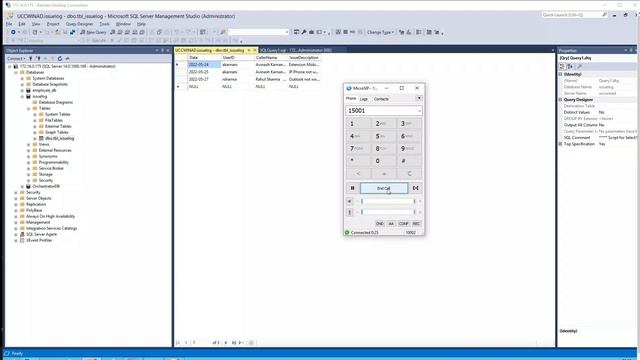This screenshot has width=640, height=360.
Task: Toggle AA auto answer in MicroSIP
Action: tap(391, 224)
